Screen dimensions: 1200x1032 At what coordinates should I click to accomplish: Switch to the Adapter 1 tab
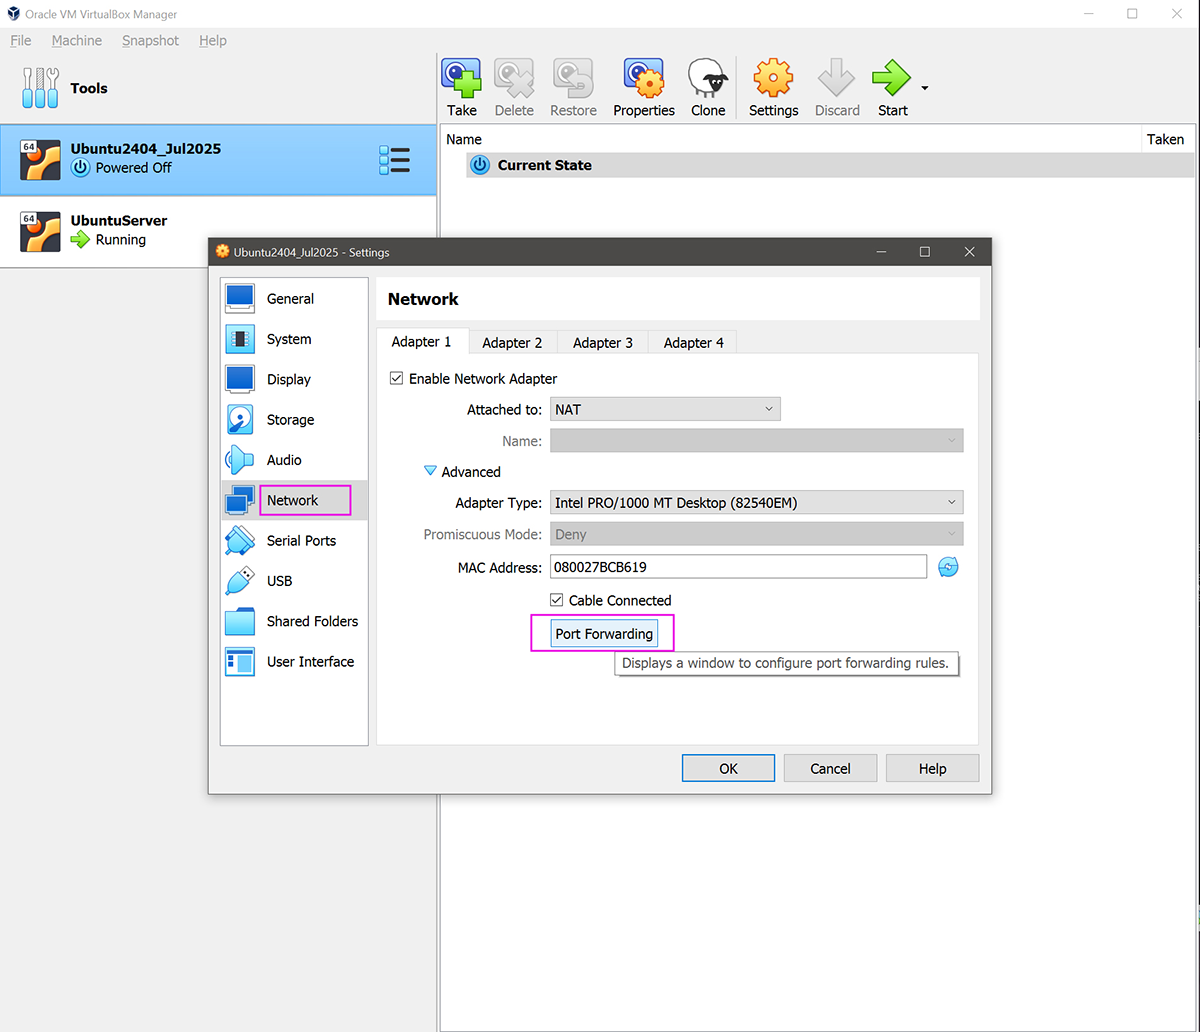(x=422, y=342)
